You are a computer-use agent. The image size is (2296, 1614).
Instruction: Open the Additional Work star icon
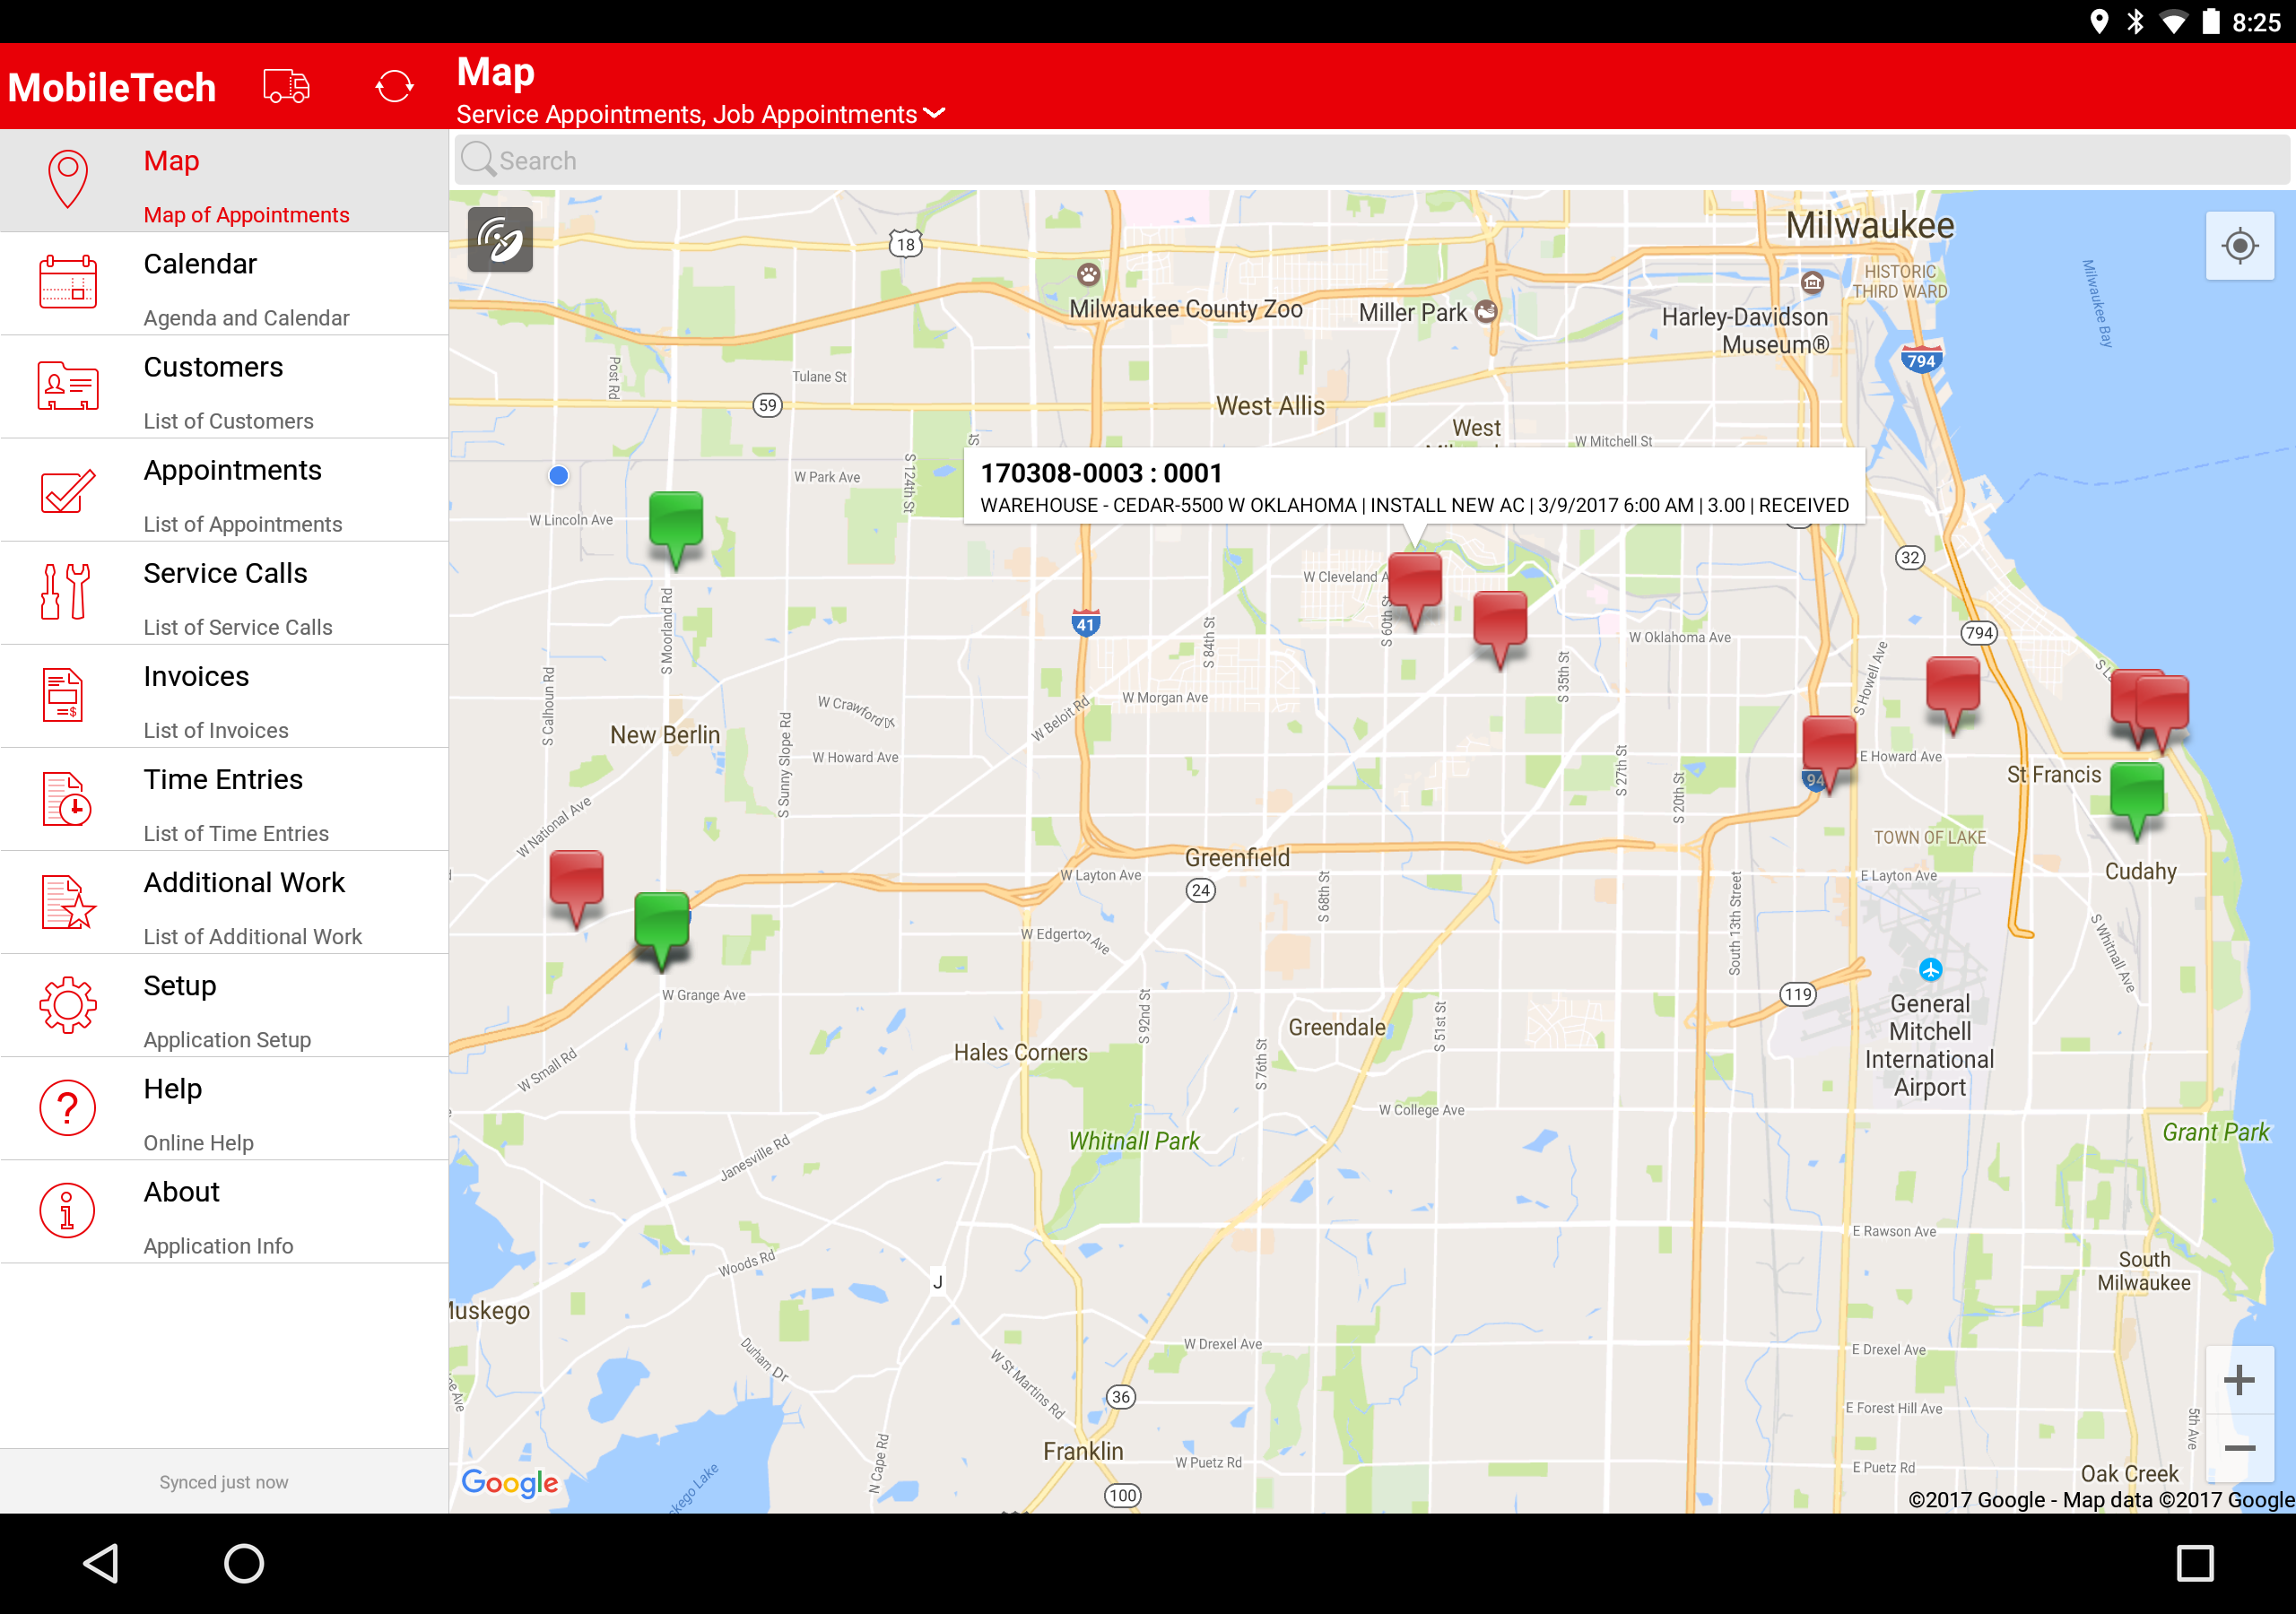pyautogui.click(x=68, y=902)
